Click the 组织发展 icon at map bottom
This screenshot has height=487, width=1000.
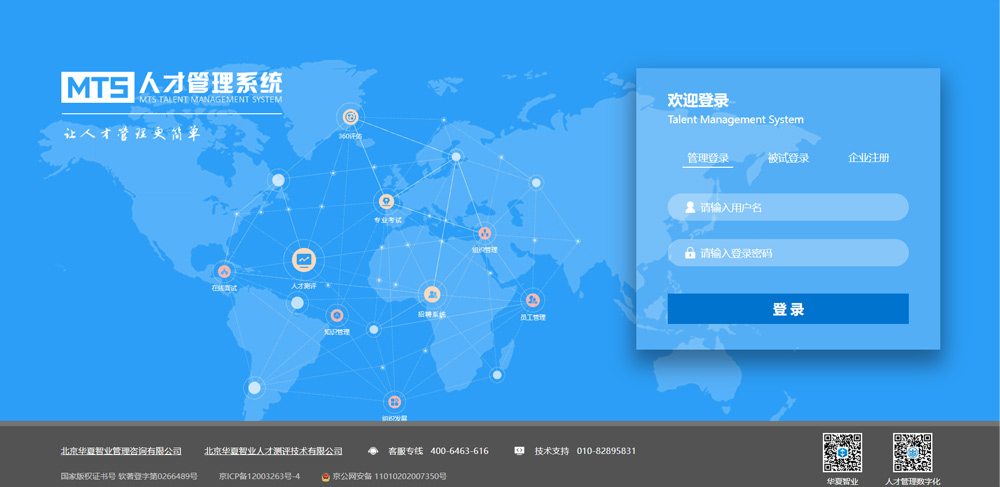(x=394, y=402)
